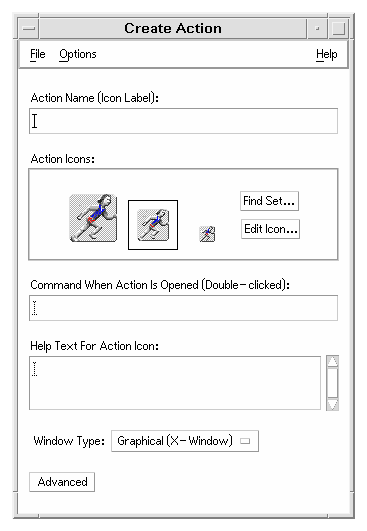The height and width of the screenshot is (531, 367).
Task: Click the maximize square button in title bar
Action: point(339,28)
